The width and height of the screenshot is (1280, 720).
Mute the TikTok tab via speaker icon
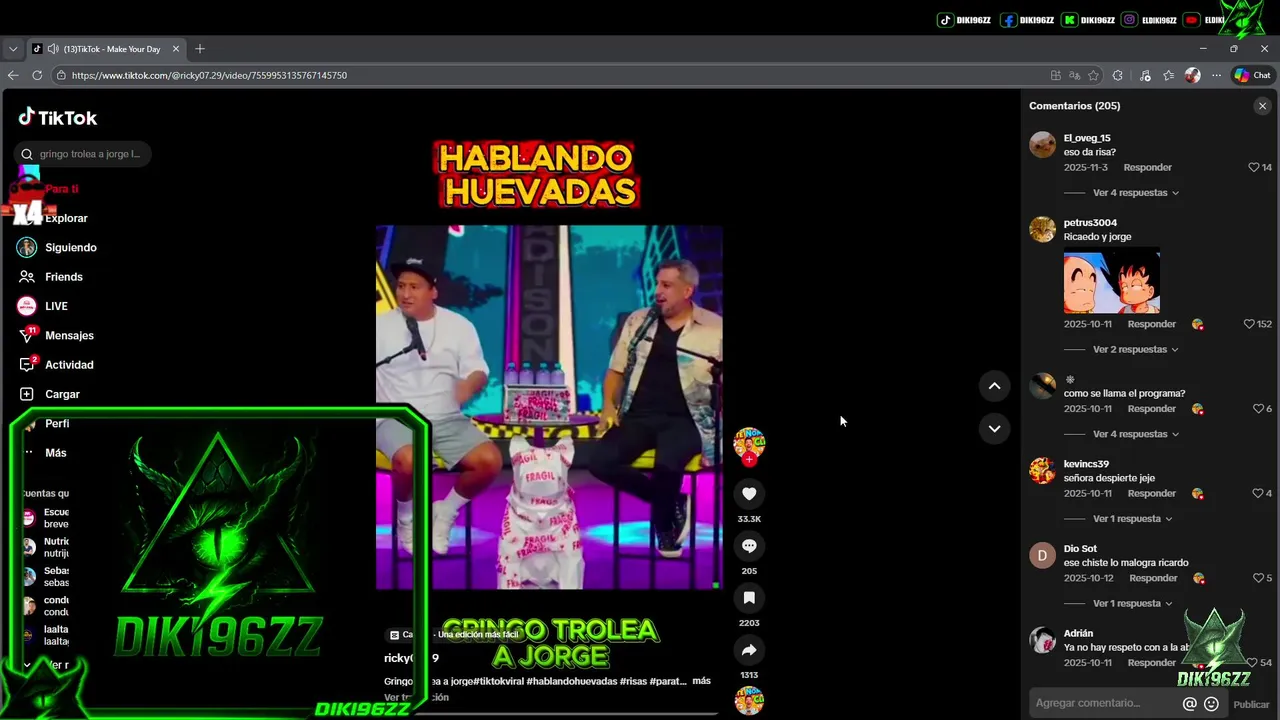53,49
